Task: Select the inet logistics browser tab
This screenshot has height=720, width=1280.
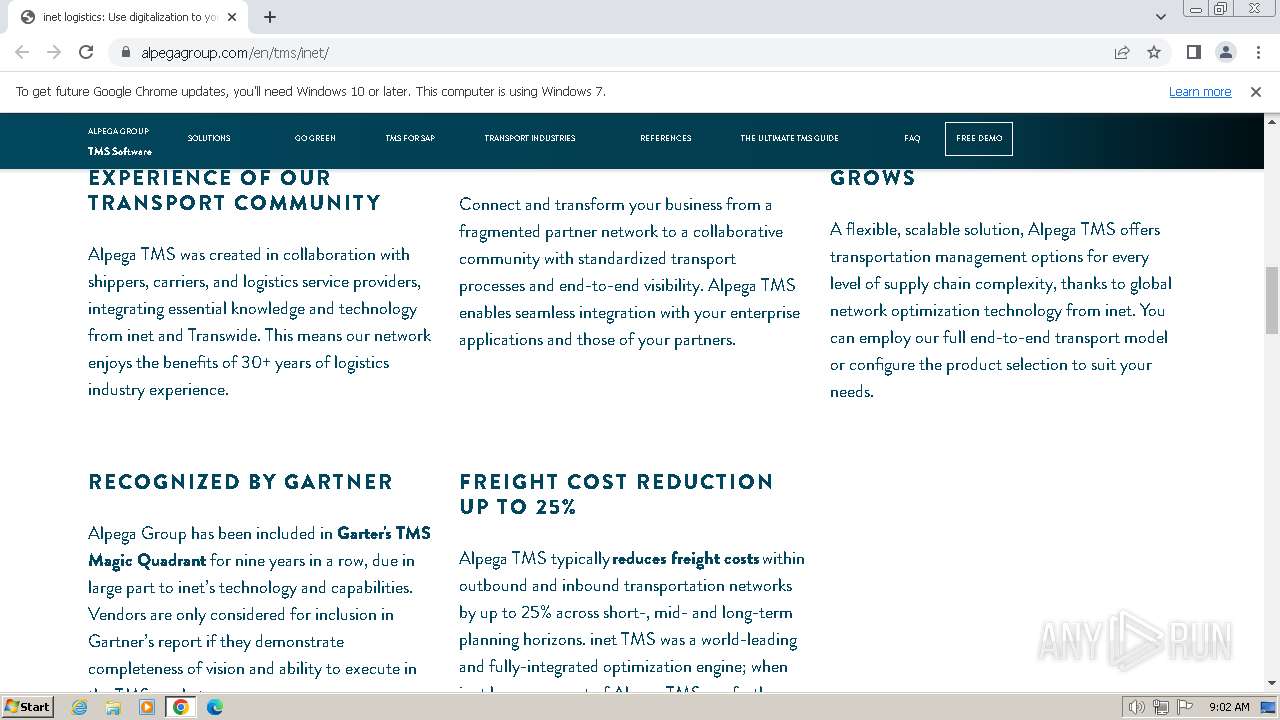Action: coord(127,17)
